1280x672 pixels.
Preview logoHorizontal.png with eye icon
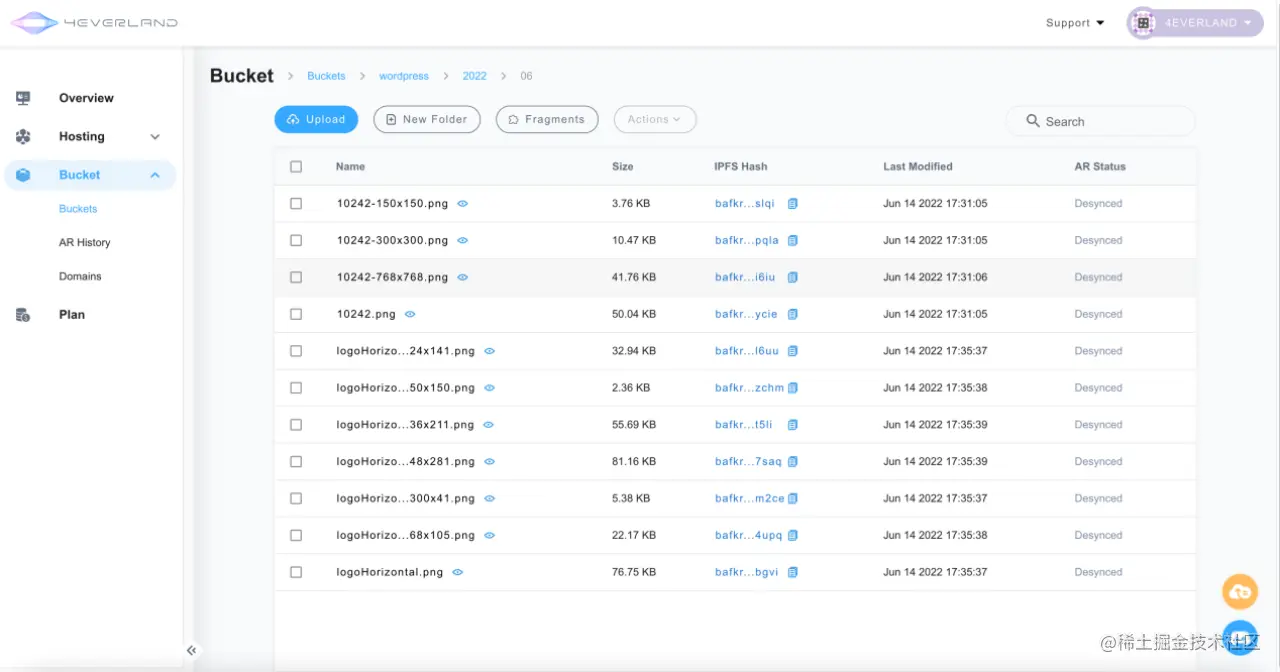[457, 572]
